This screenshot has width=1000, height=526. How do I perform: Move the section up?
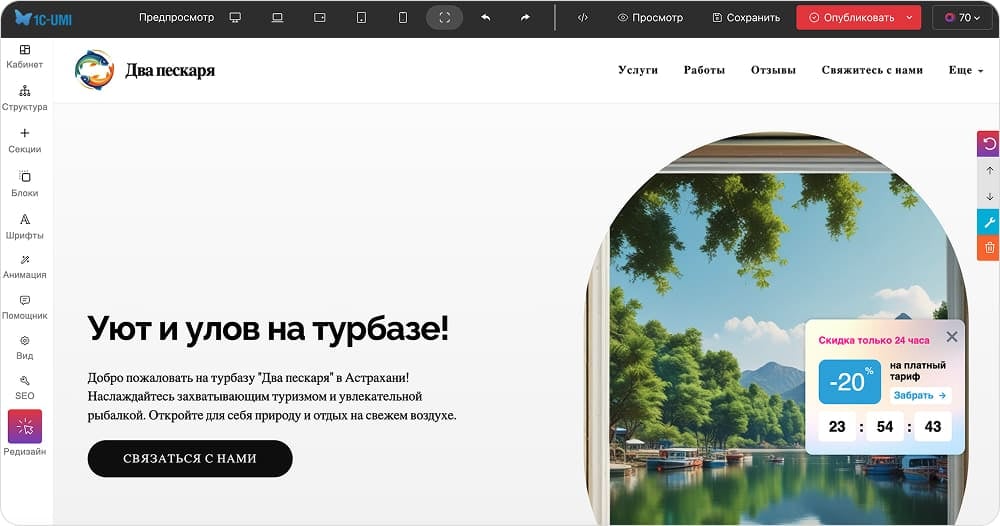[x=989, y=170]
